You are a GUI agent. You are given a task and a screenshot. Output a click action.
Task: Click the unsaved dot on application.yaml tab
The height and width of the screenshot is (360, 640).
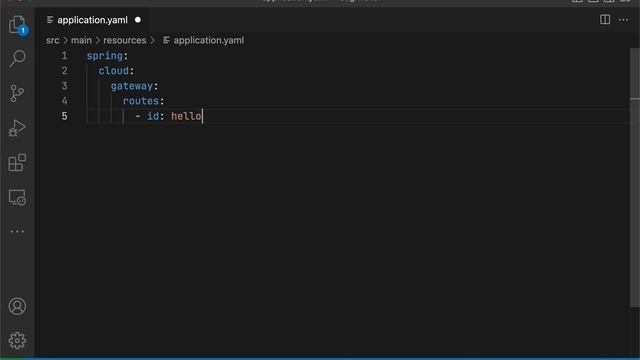click(x=138, y=20)
